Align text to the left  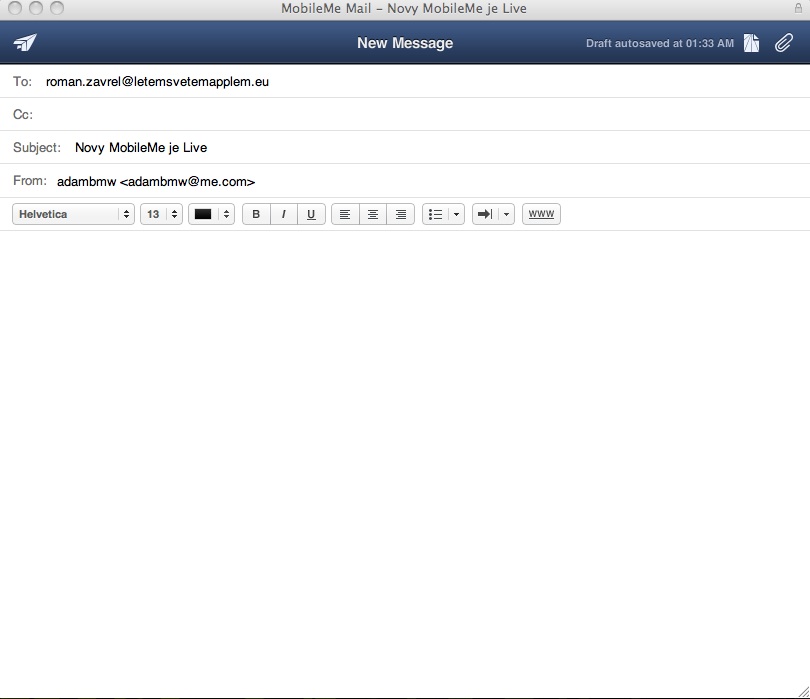[345, 214]
